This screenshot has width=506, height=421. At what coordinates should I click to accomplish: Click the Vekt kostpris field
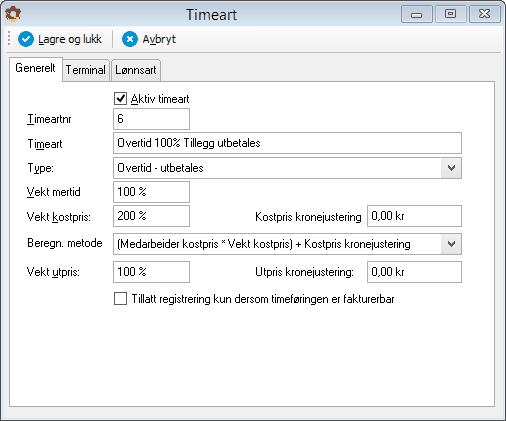151,216
